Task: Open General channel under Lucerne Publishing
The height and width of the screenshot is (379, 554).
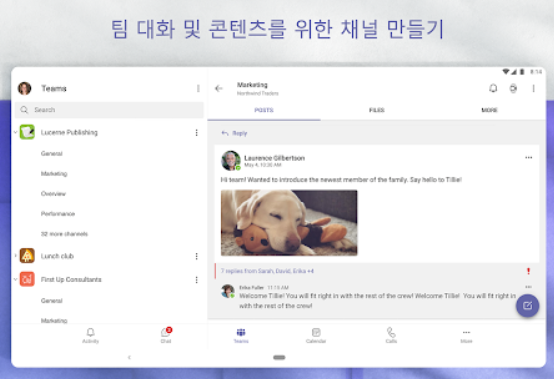Action: tap(52, 154)
